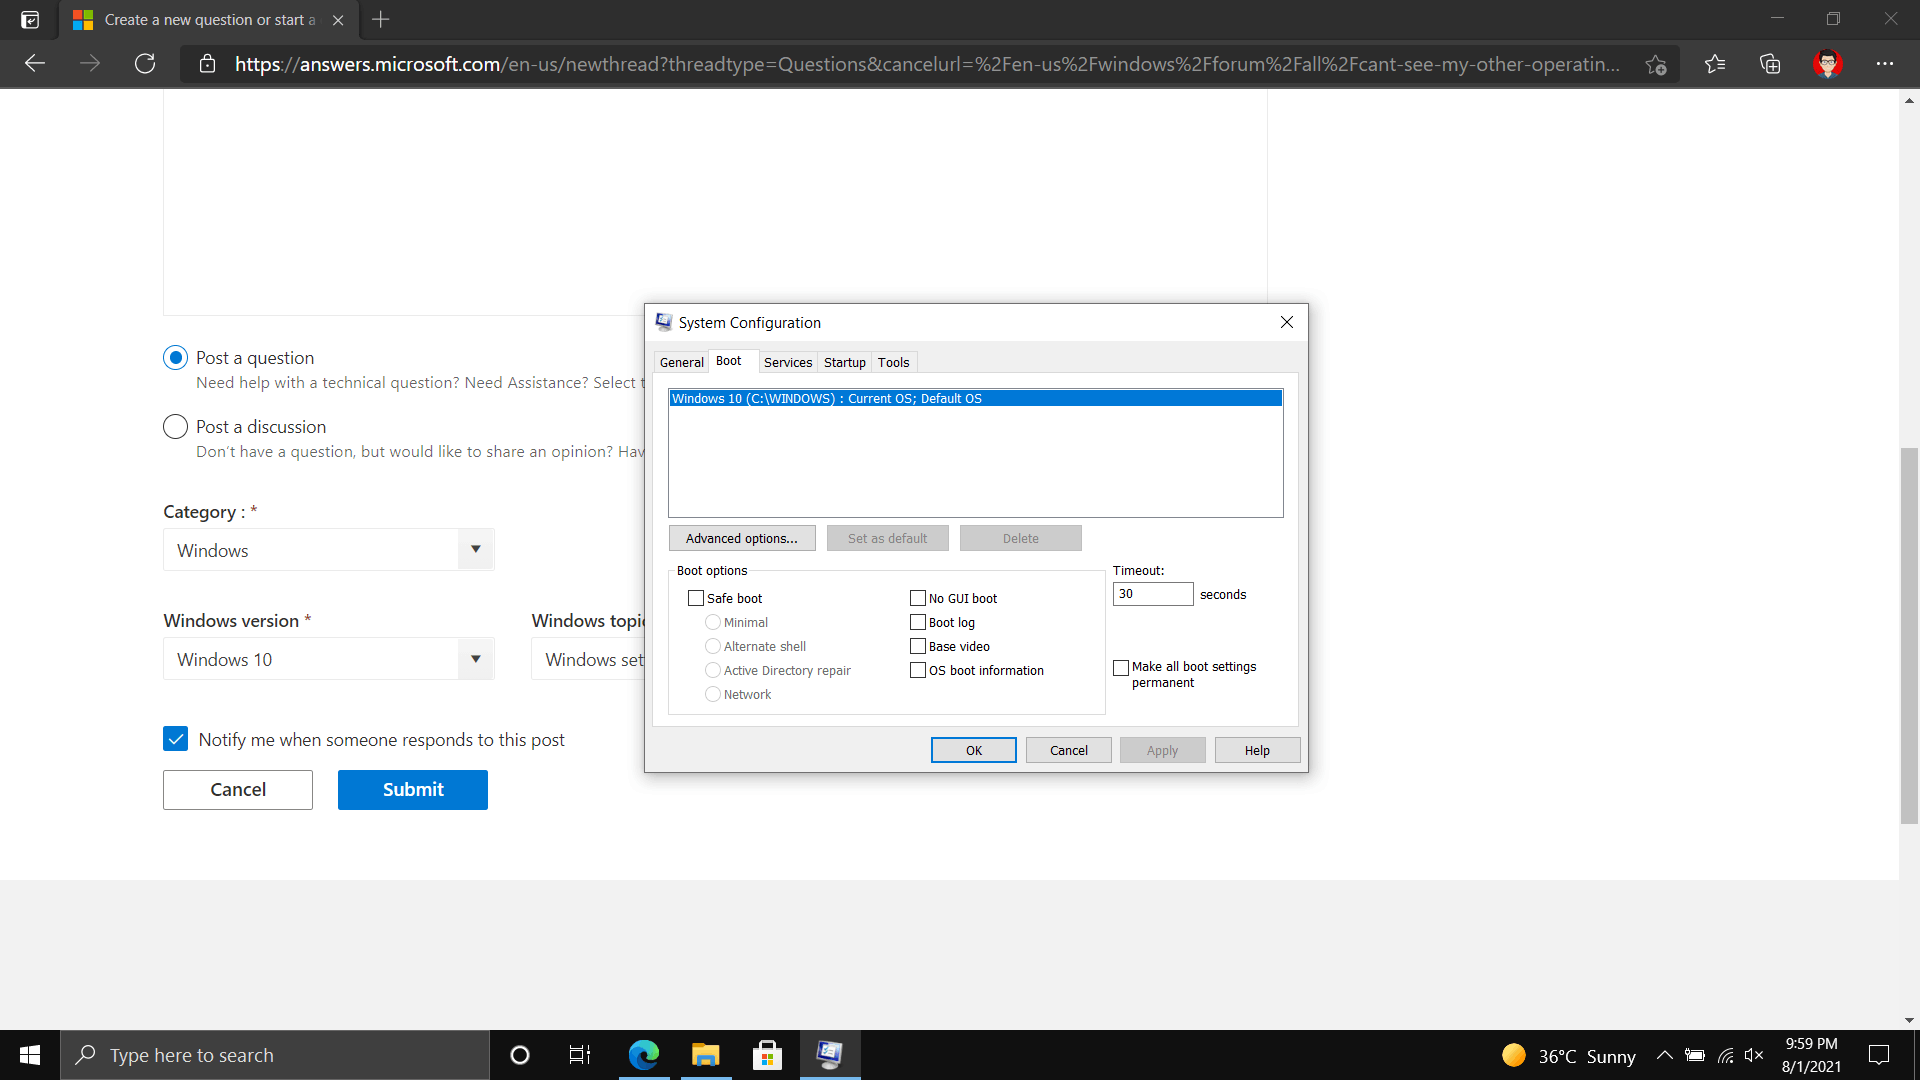Add this page to favorites (star icon)
Screen dimensions: 1920x1080
click(1656, 64)
